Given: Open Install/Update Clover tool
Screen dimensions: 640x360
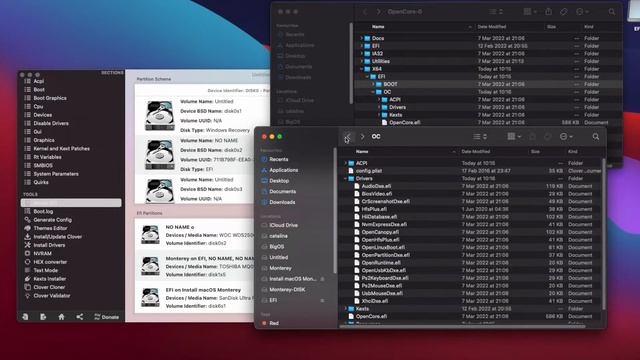Looking at the screenshot, I should [58, 237].
